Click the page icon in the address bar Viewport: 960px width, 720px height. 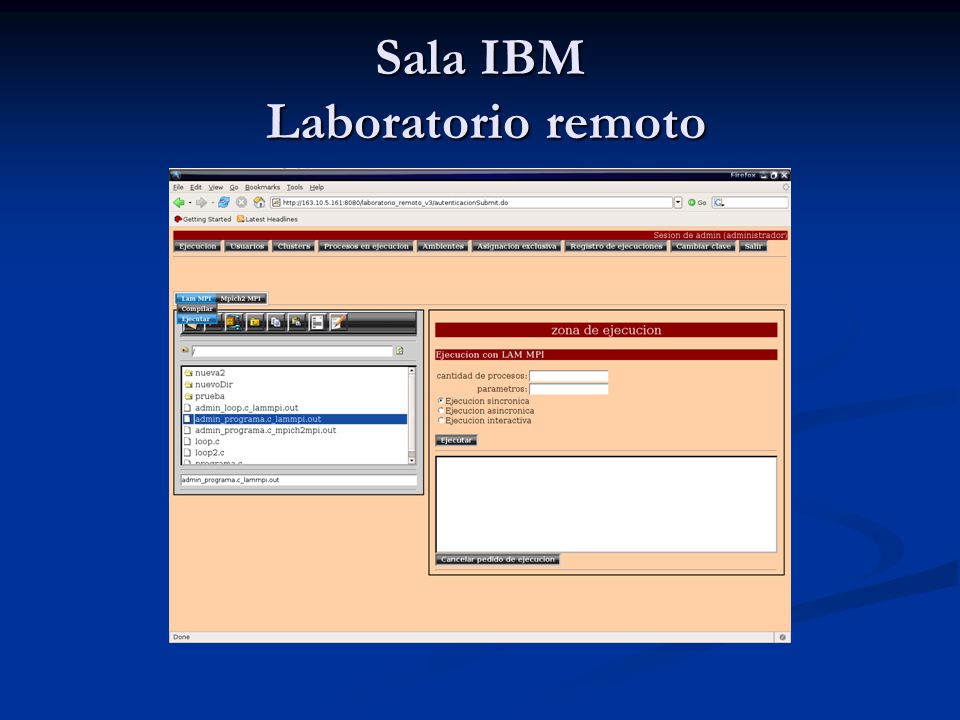[x=276, y=203]
